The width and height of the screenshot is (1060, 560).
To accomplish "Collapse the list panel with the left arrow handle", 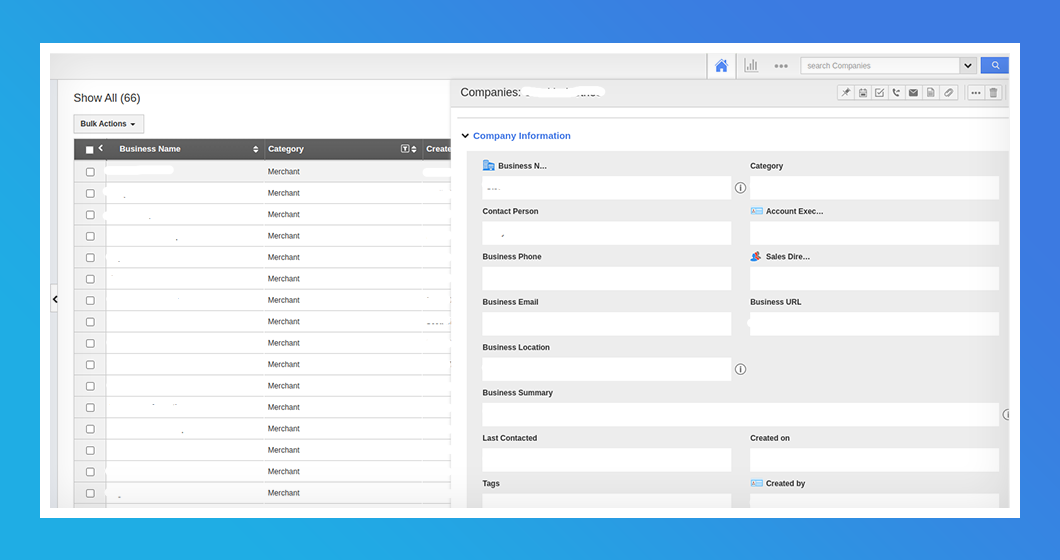I will (x=55, y=299).
